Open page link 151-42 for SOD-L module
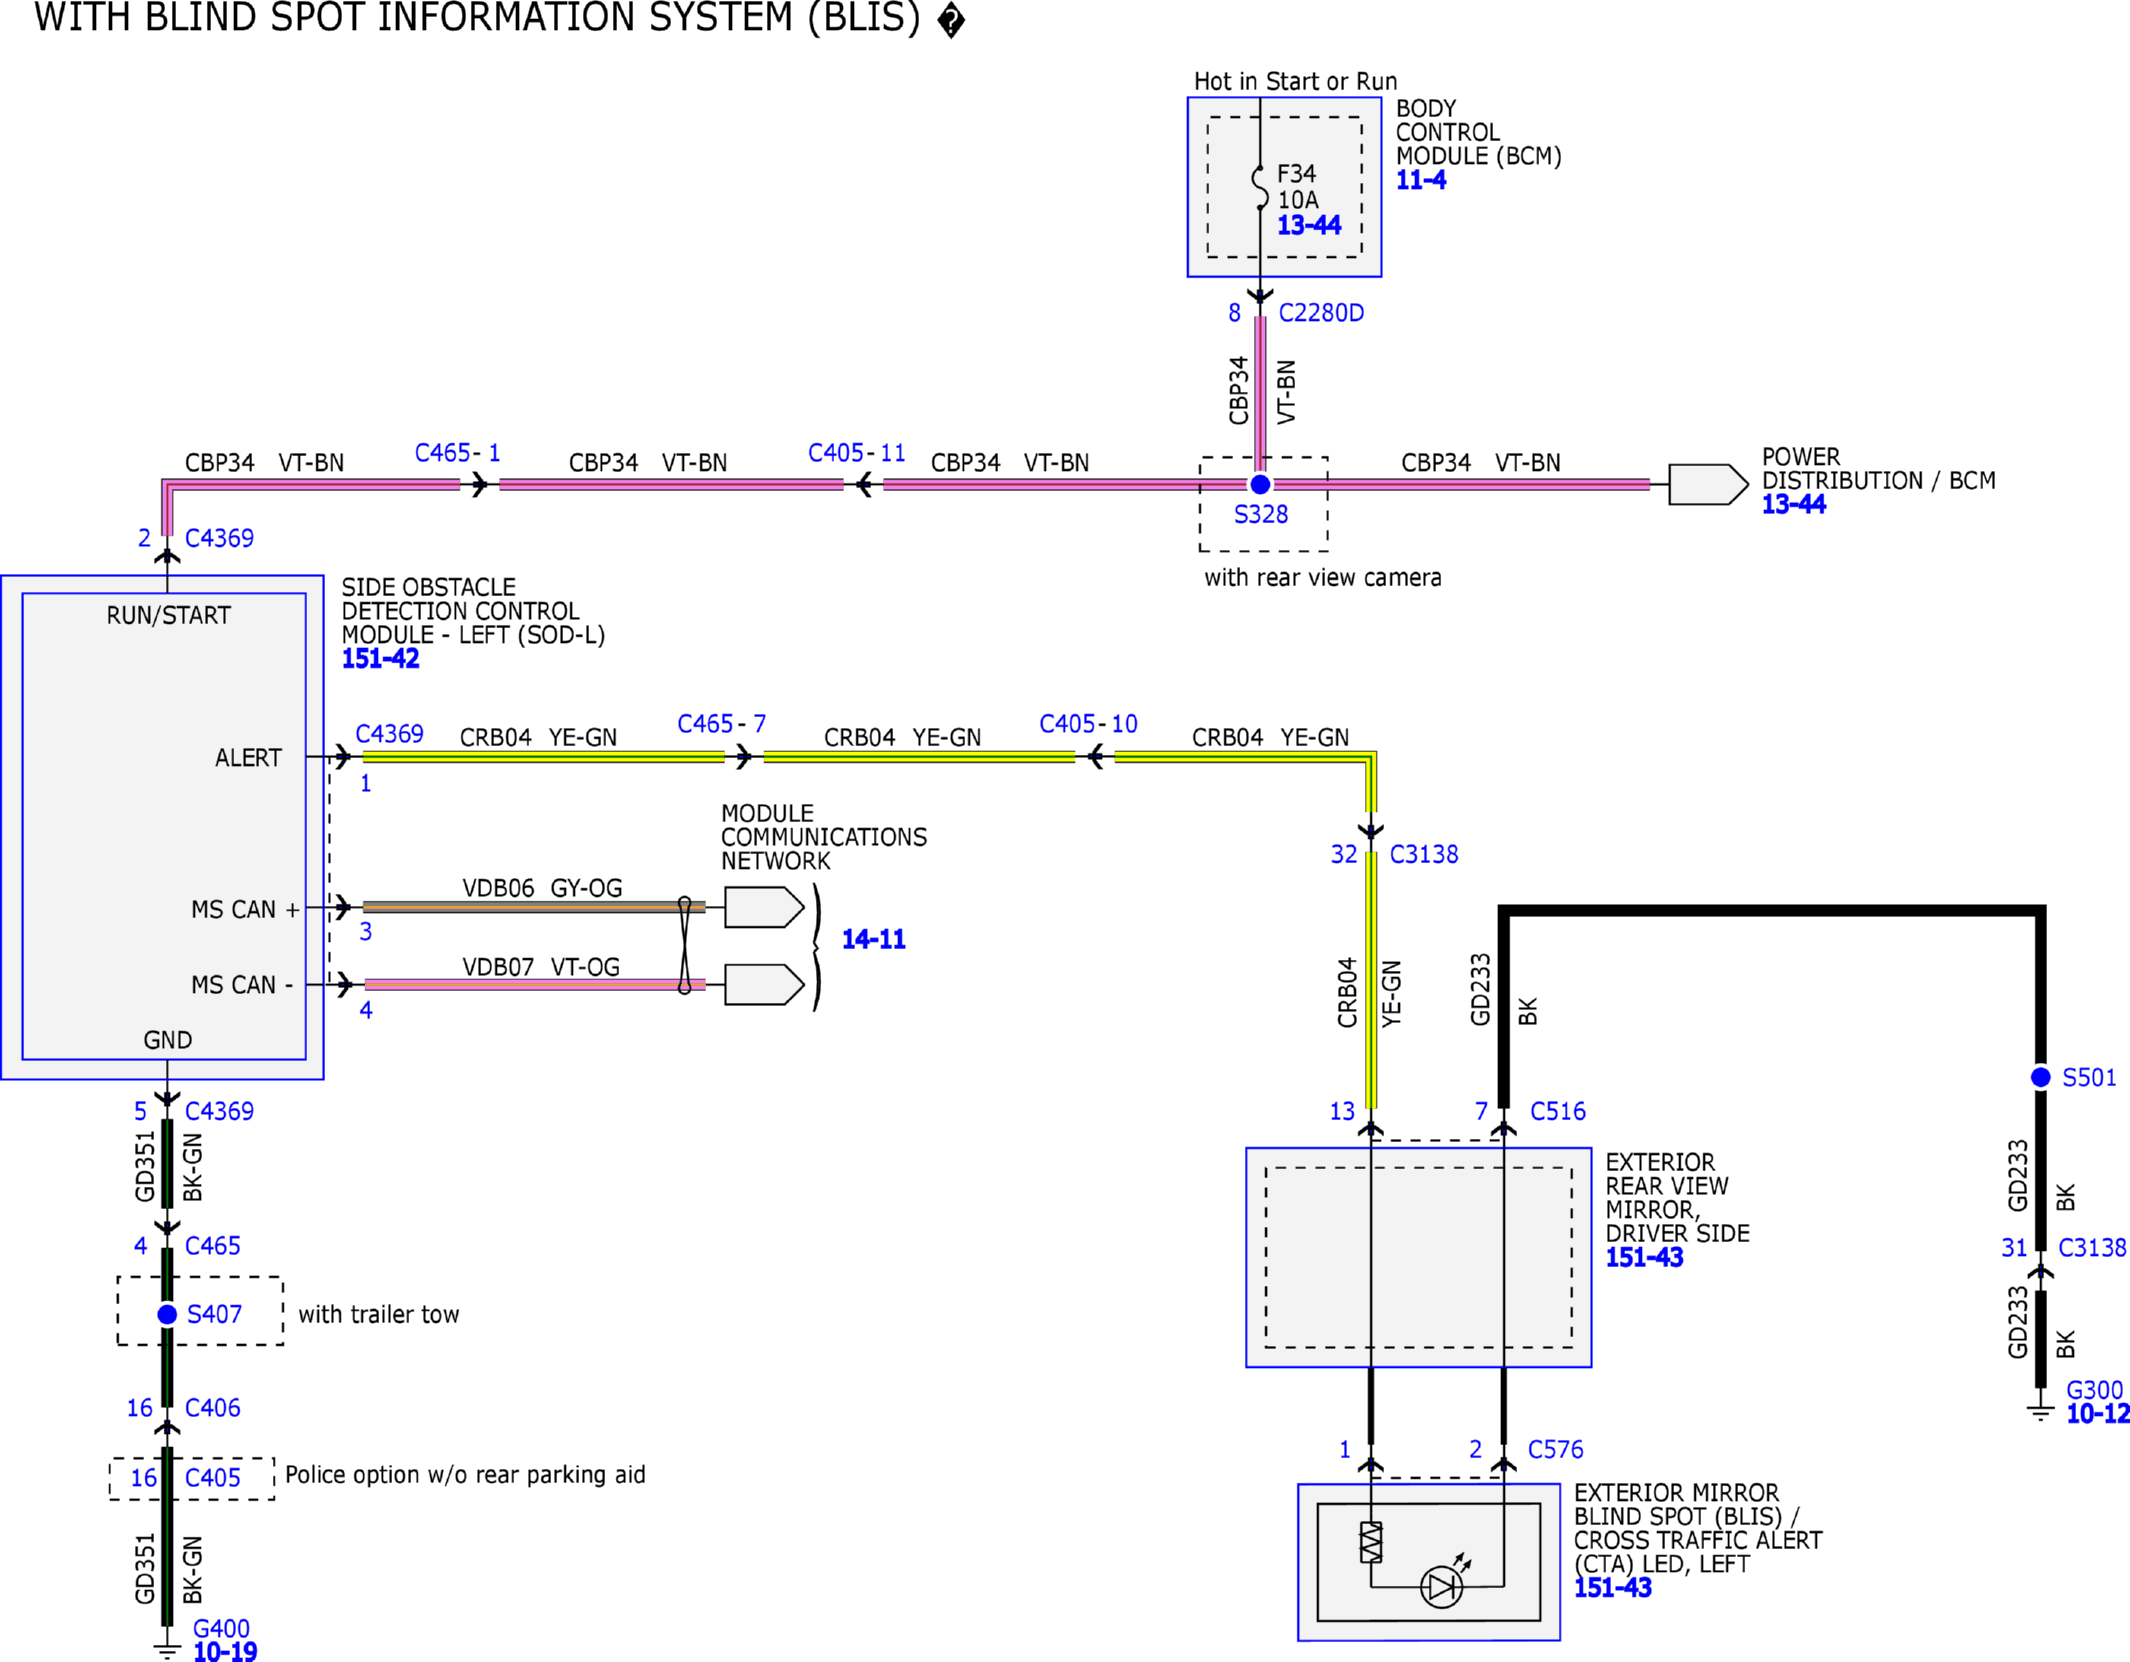2130x1662 pixels. click(x=380, y=659)
